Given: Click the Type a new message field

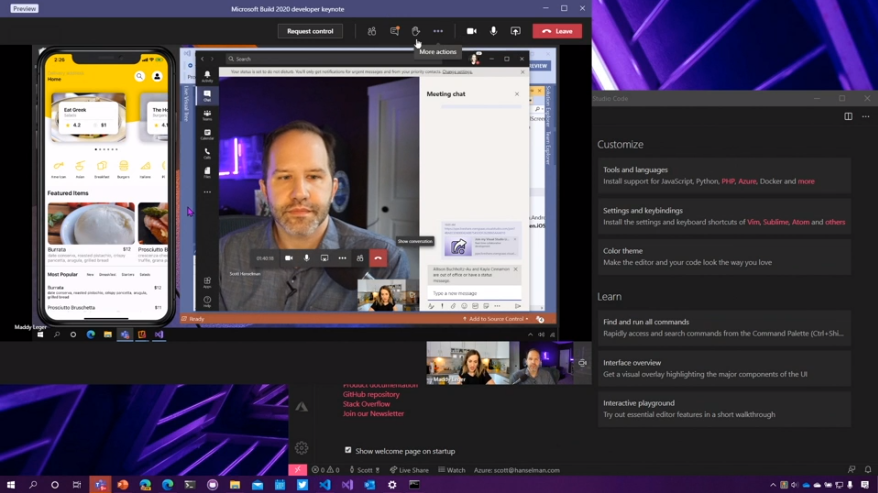Looking at the screenshot, I should point(474,293).
